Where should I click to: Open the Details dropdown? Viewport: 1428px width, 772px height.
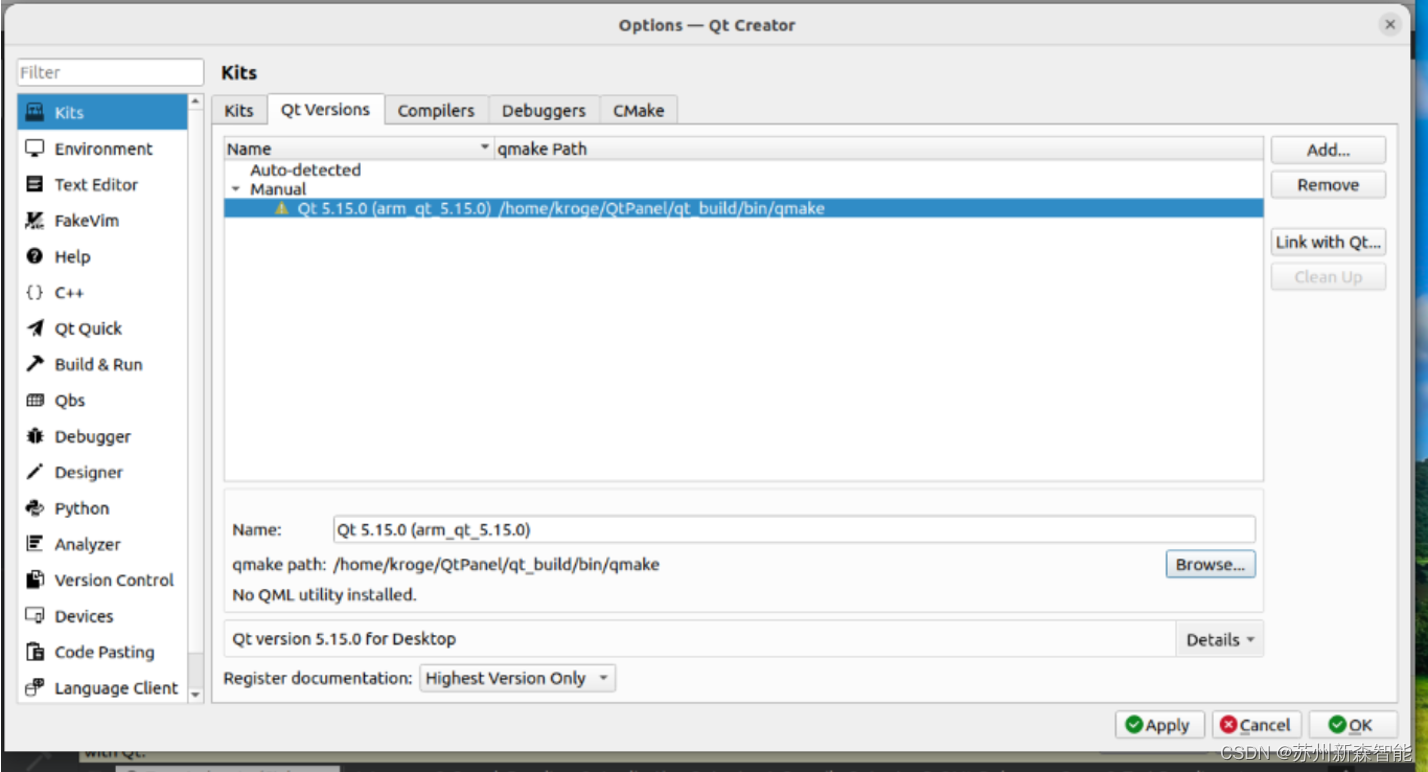[1218, 639]
